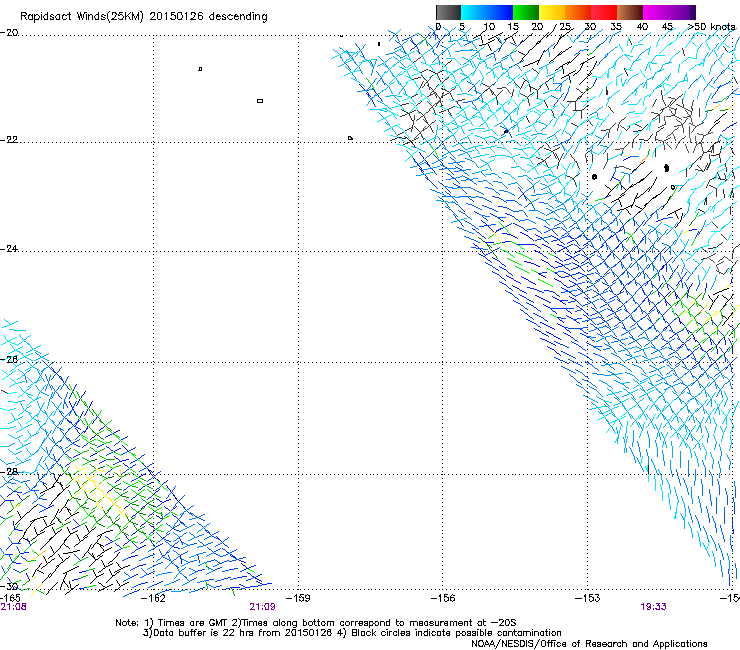The height and width of the screenshot is (650, 740).
Task: Click the -165 longitude axis label
Action: (x=10, y=598)
